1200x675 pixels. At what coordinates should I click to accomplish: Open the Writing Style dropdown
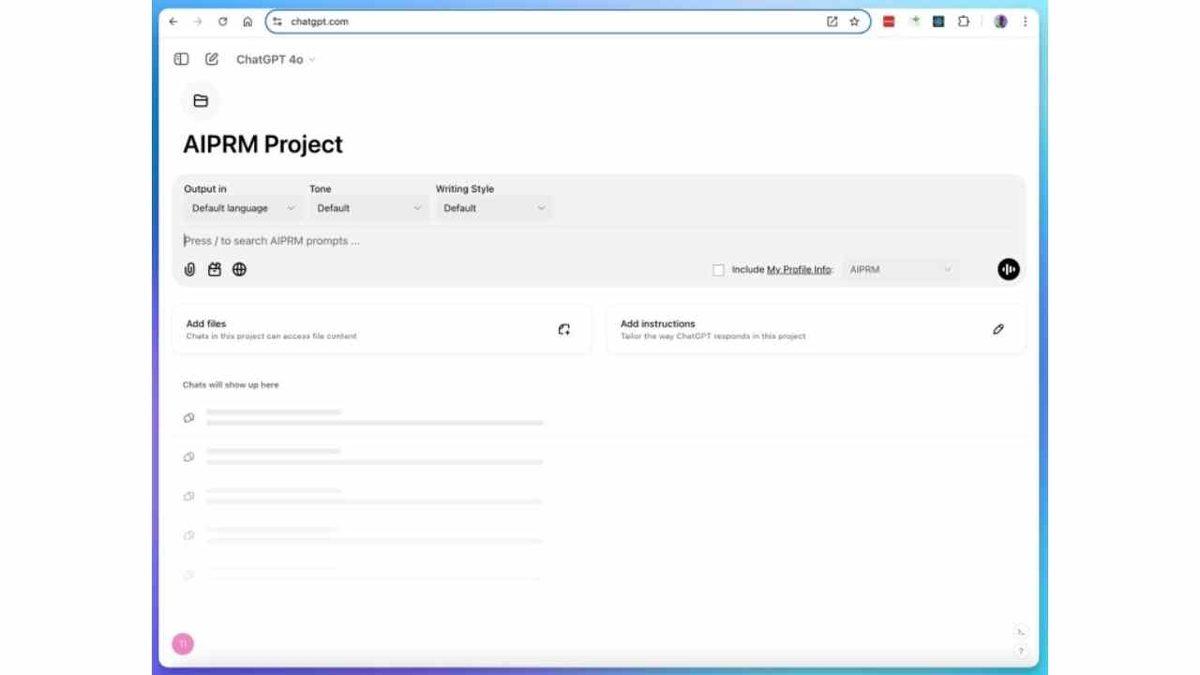[494, 208]
